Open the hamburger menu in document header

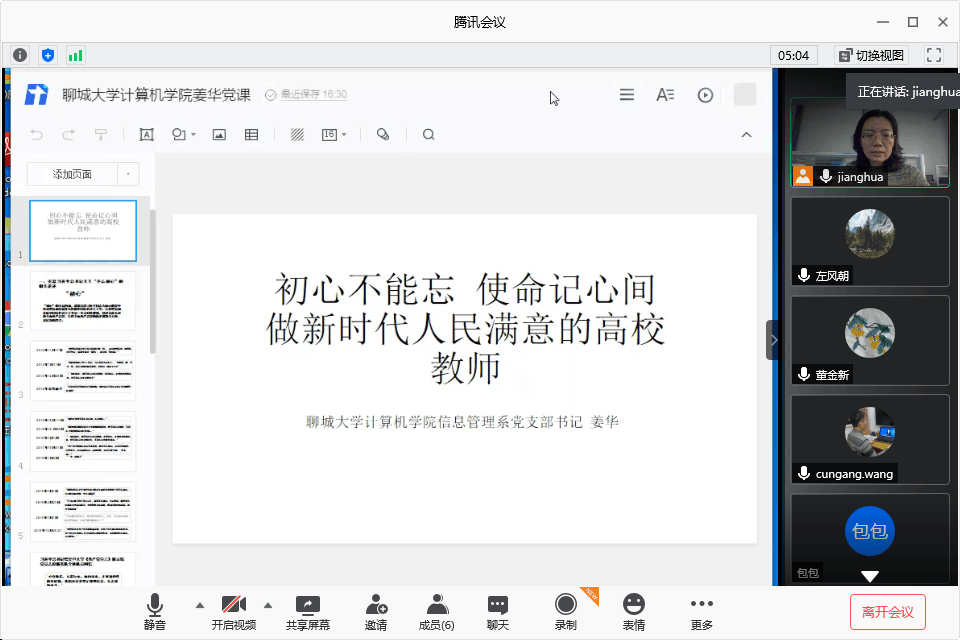pyautogui.click(x=627, y=95)
